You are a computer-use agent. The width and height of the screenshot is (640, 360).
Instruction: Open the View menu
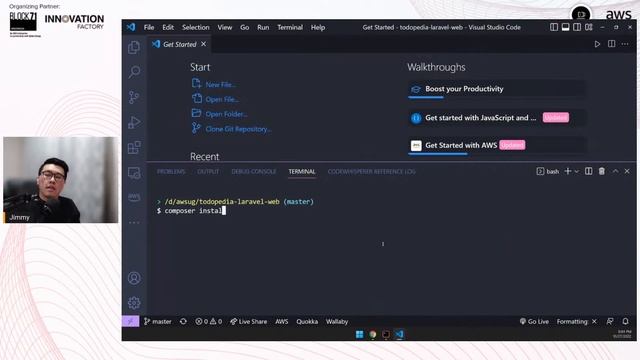pos(224,27)
